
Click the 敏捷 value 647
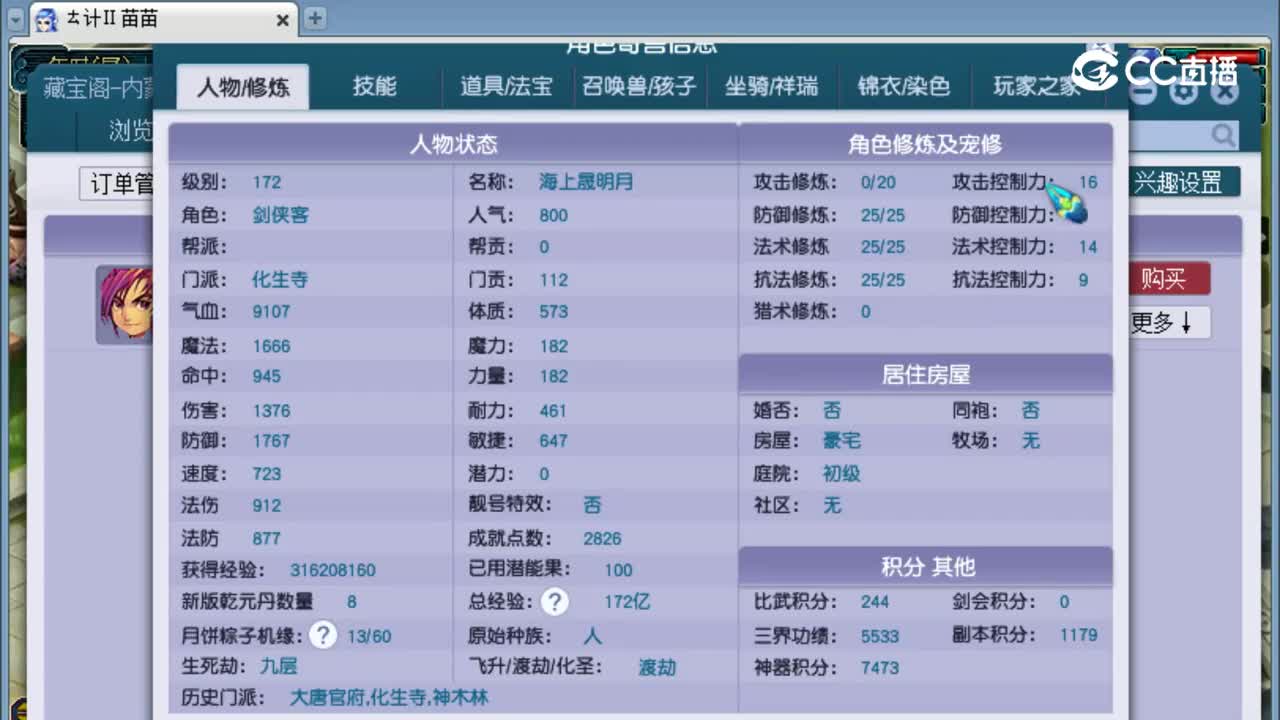[x=553, y=441]
